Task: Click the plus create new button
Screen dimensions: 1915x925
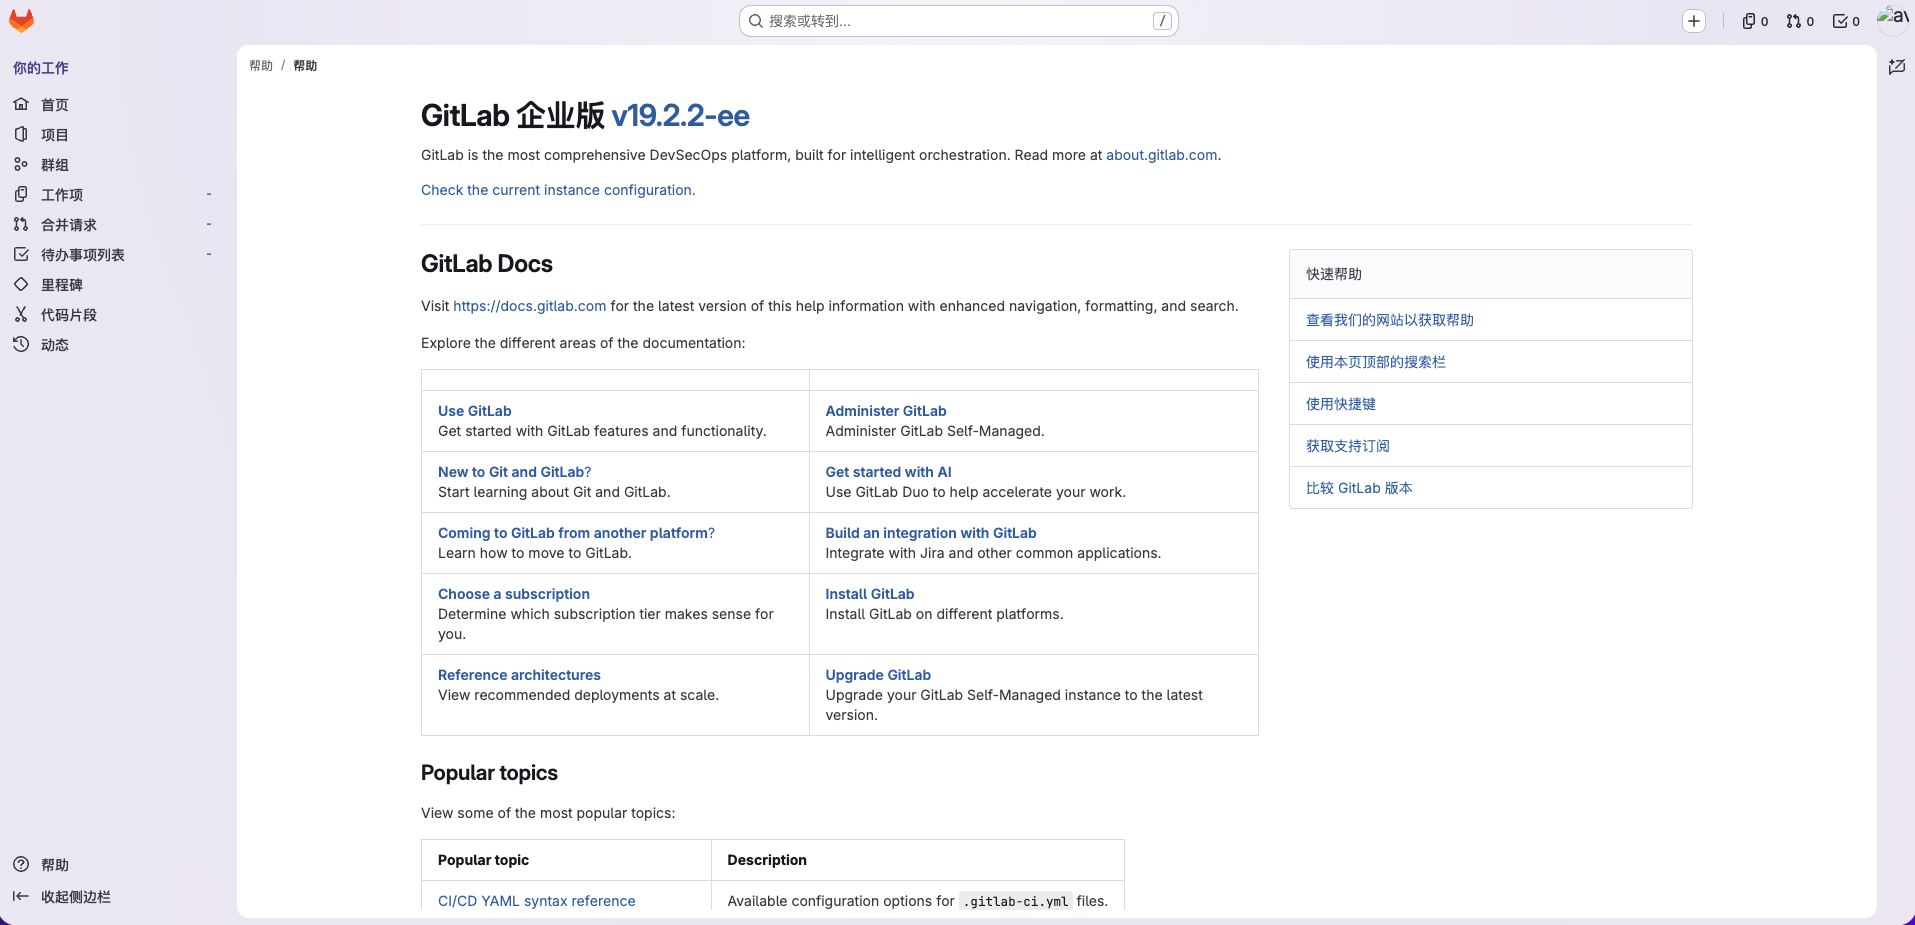Action: point(1694,21)
